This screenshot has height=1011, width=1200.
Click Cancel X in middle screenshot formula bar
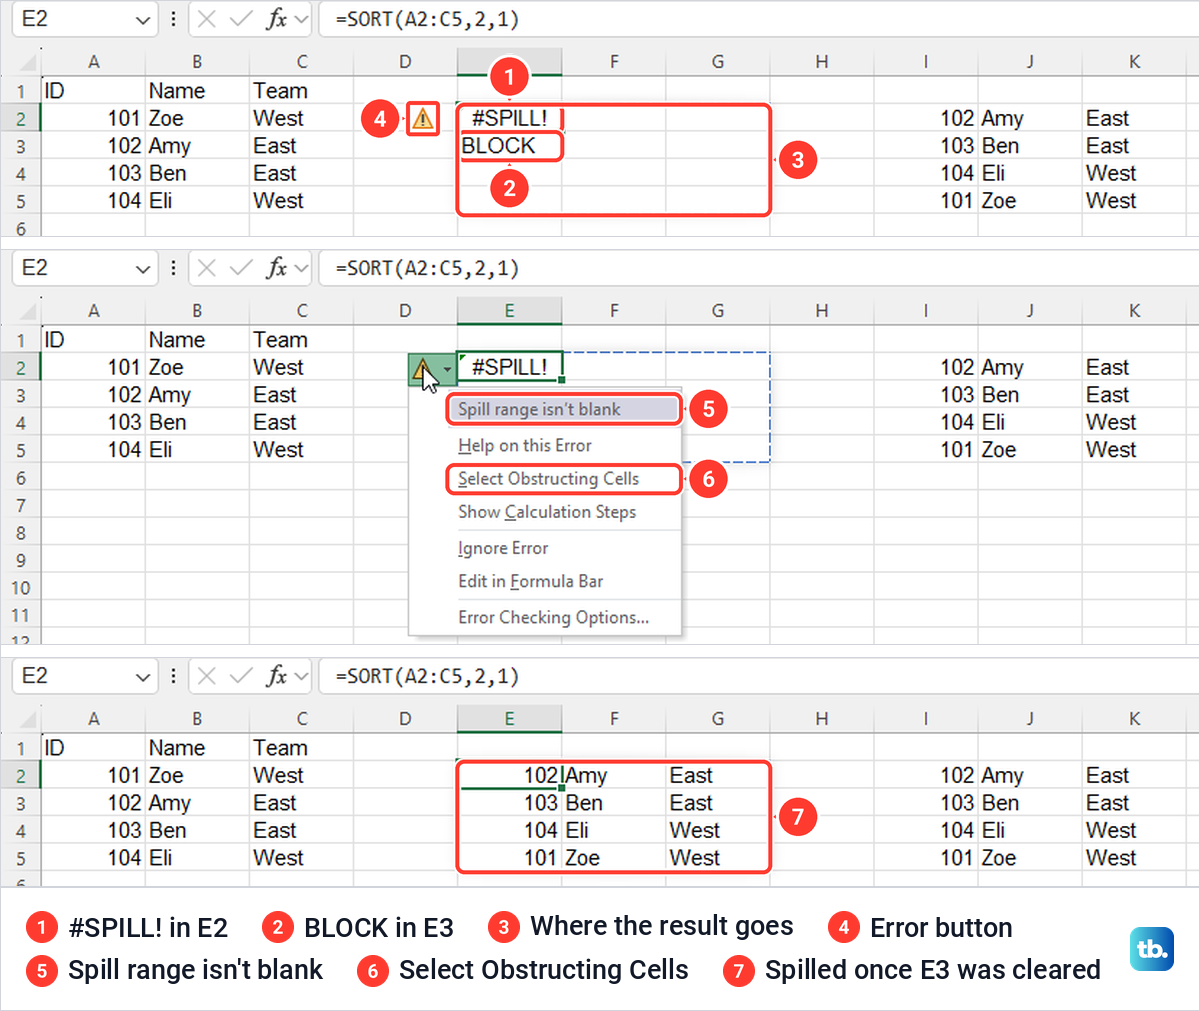pos(207,268)
